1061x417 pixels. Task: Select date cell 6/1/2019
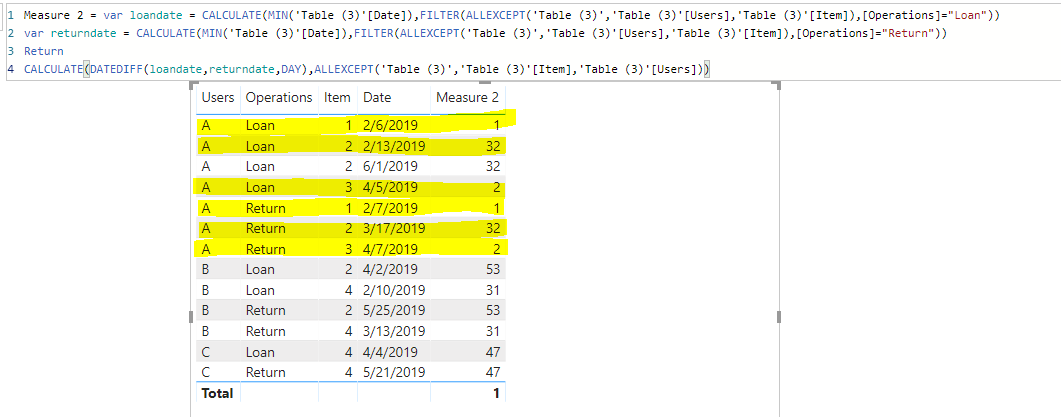390,167
